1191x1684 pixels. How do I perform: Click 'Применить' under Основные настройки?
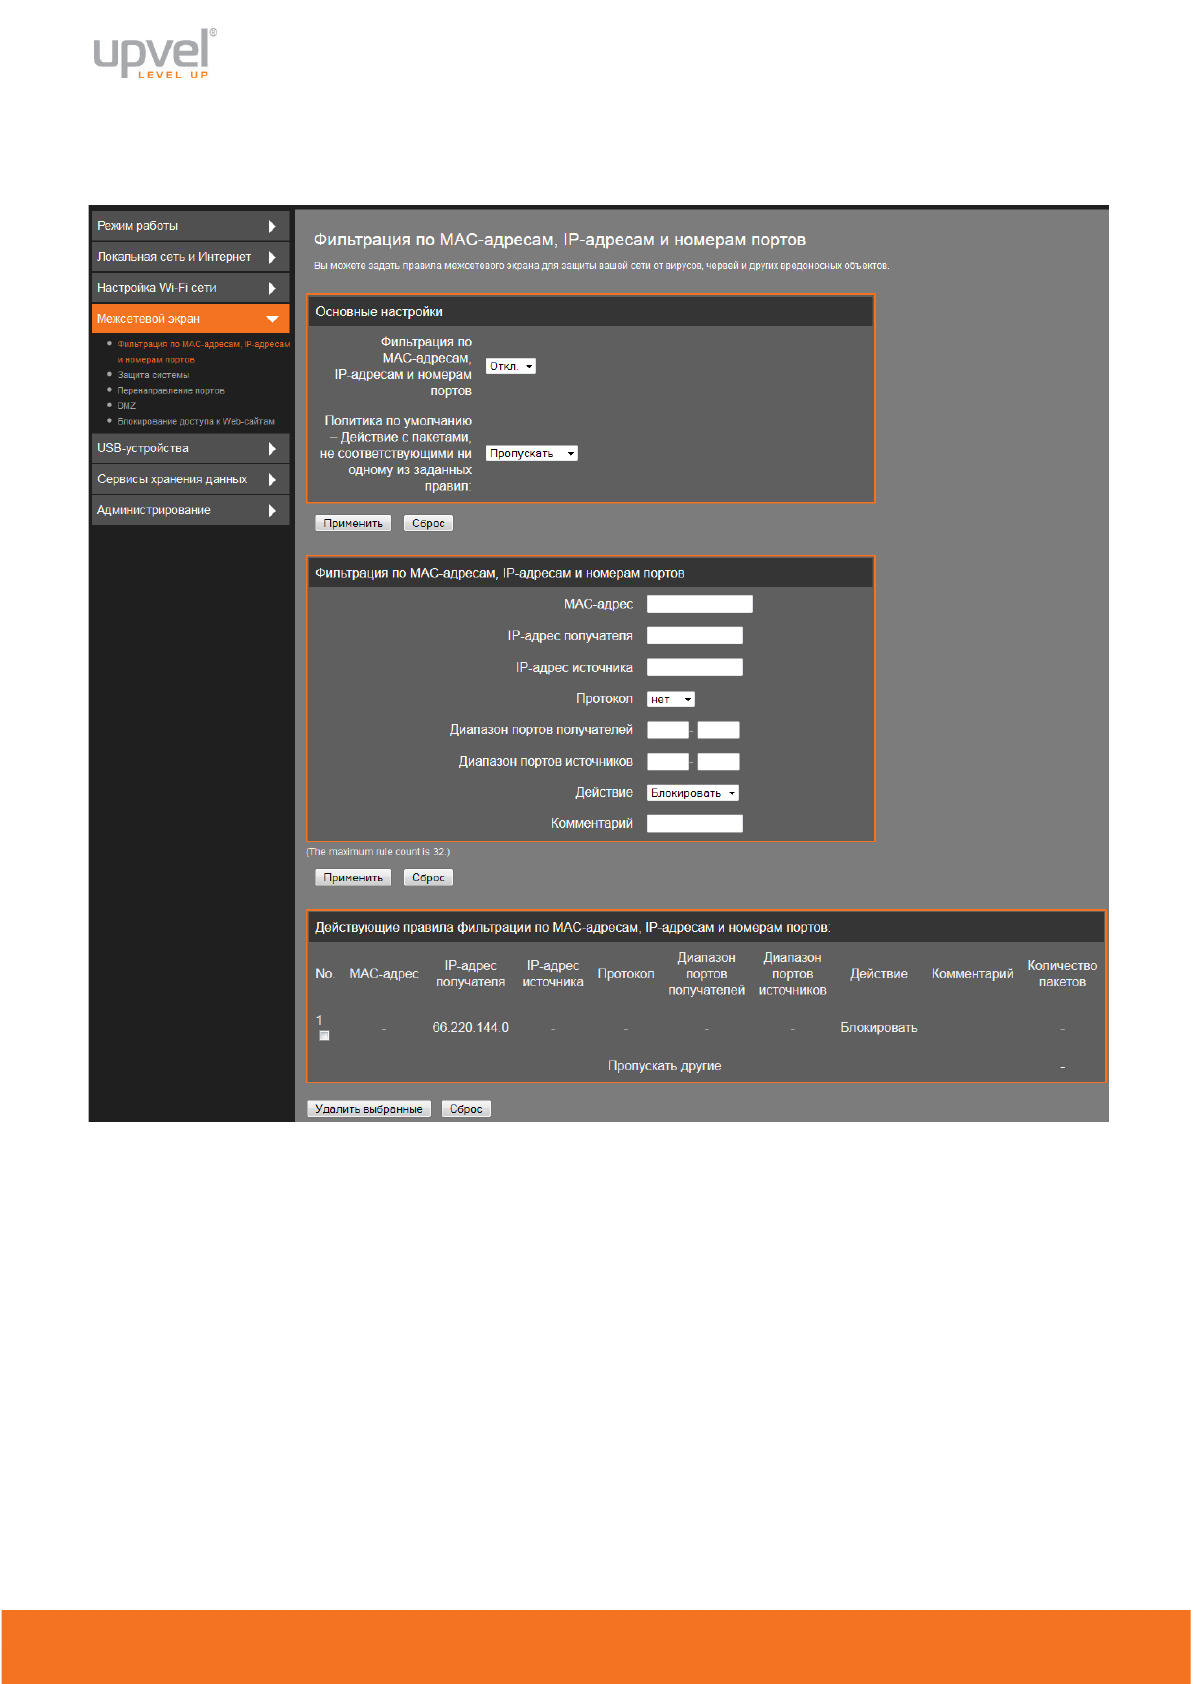click(x=353, y=524)
